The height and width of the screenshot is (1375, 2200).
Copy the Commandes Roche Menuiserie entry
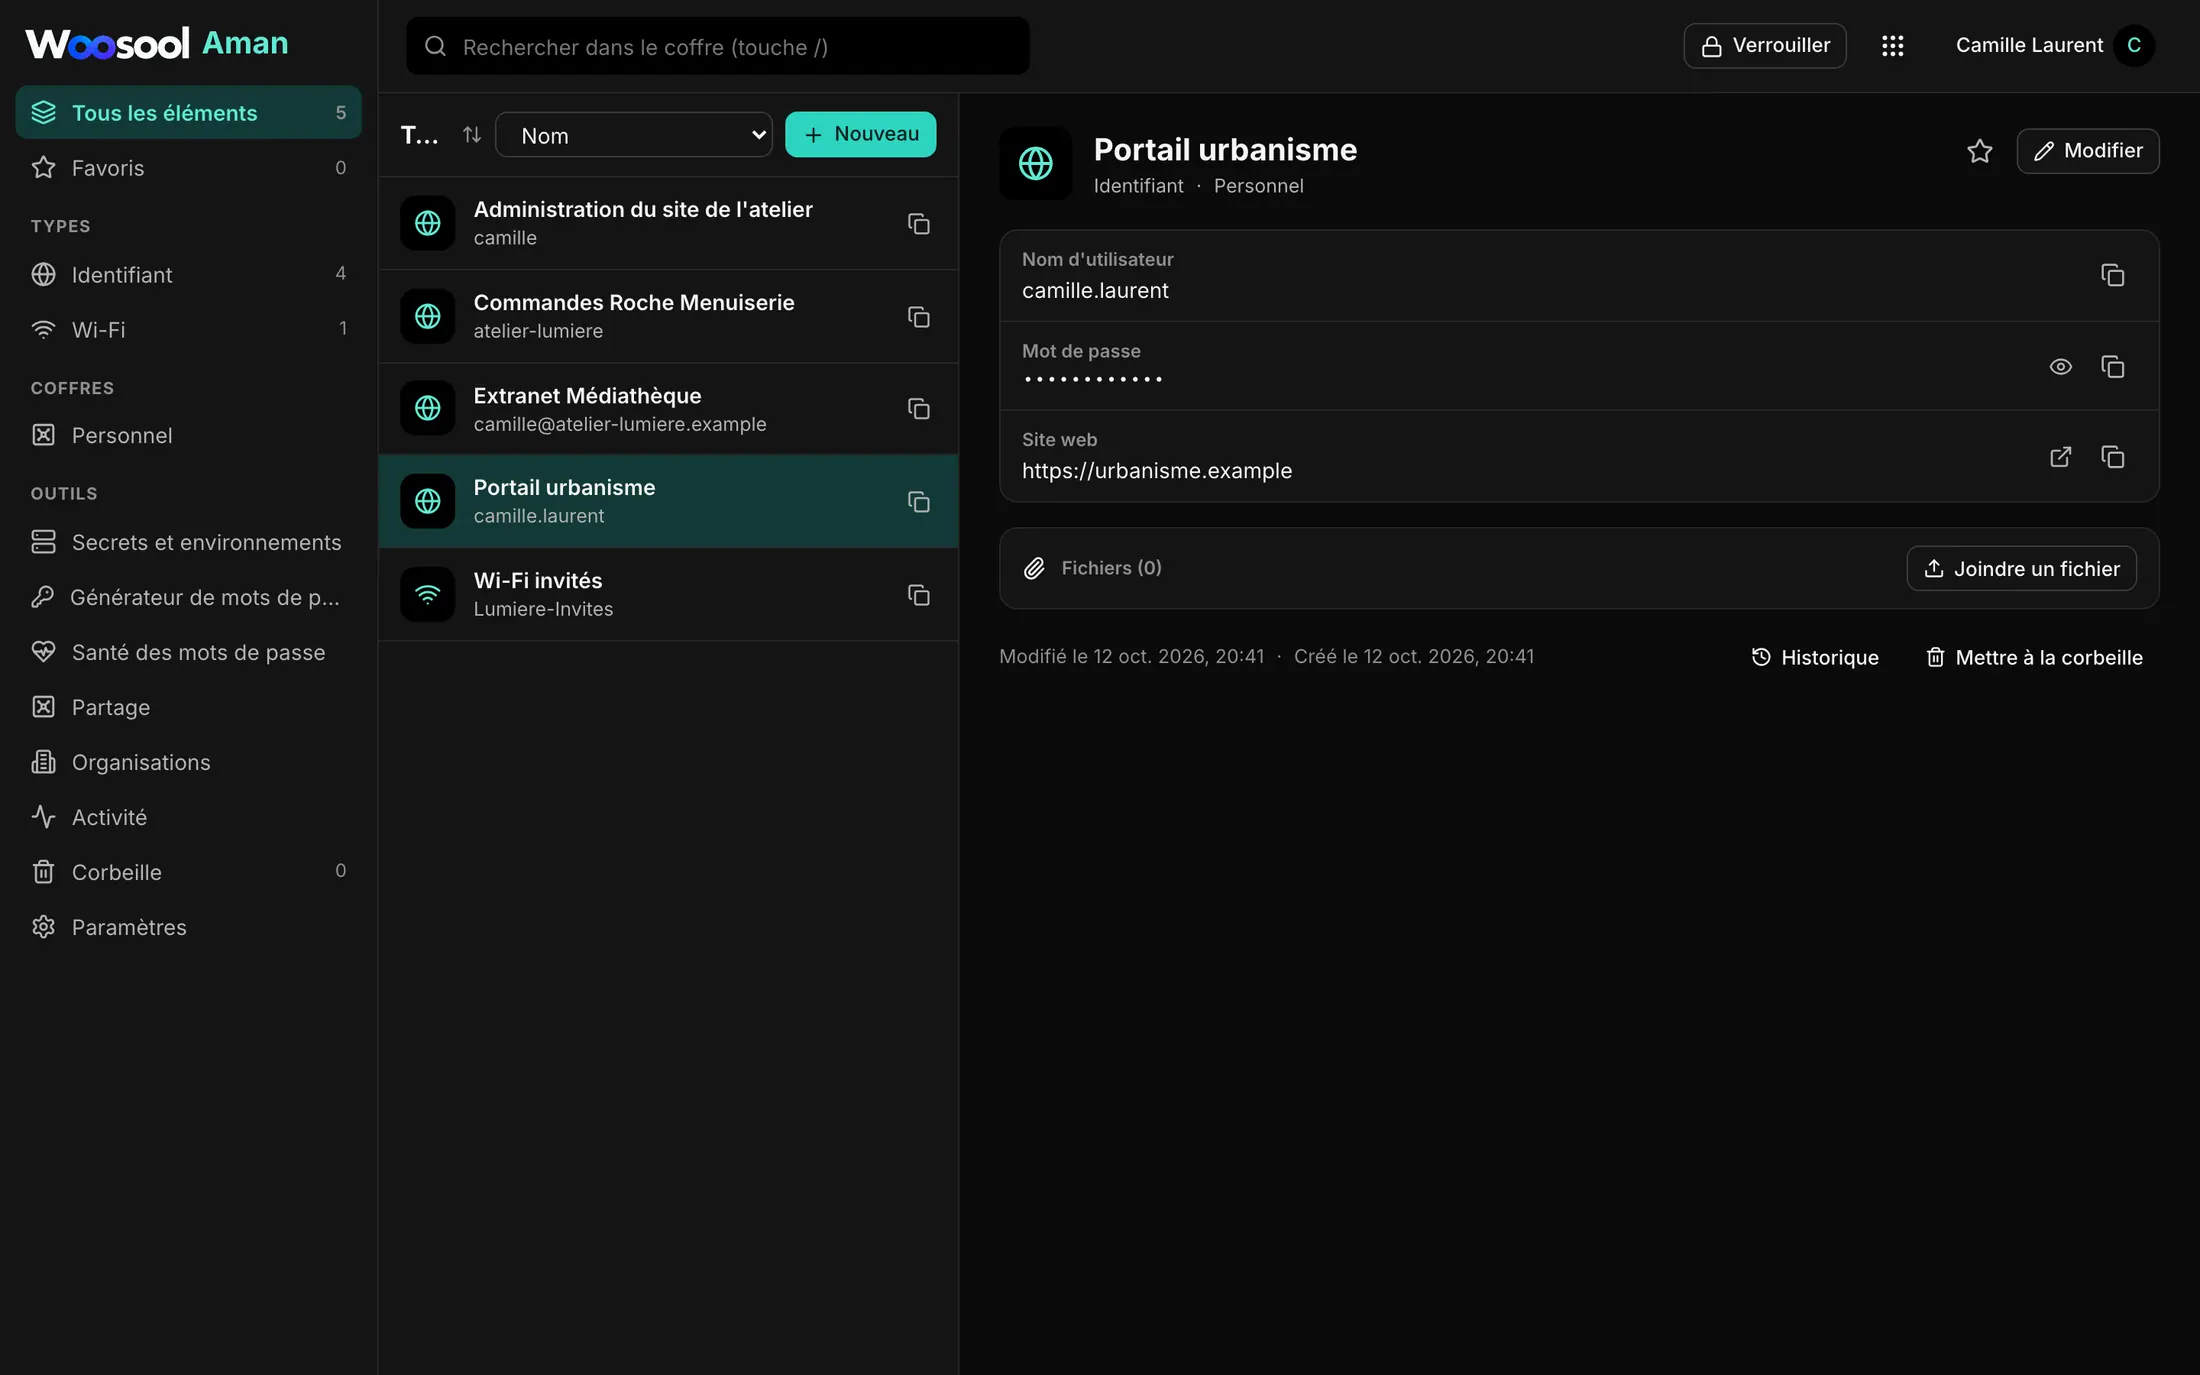(x=918, y=317)
